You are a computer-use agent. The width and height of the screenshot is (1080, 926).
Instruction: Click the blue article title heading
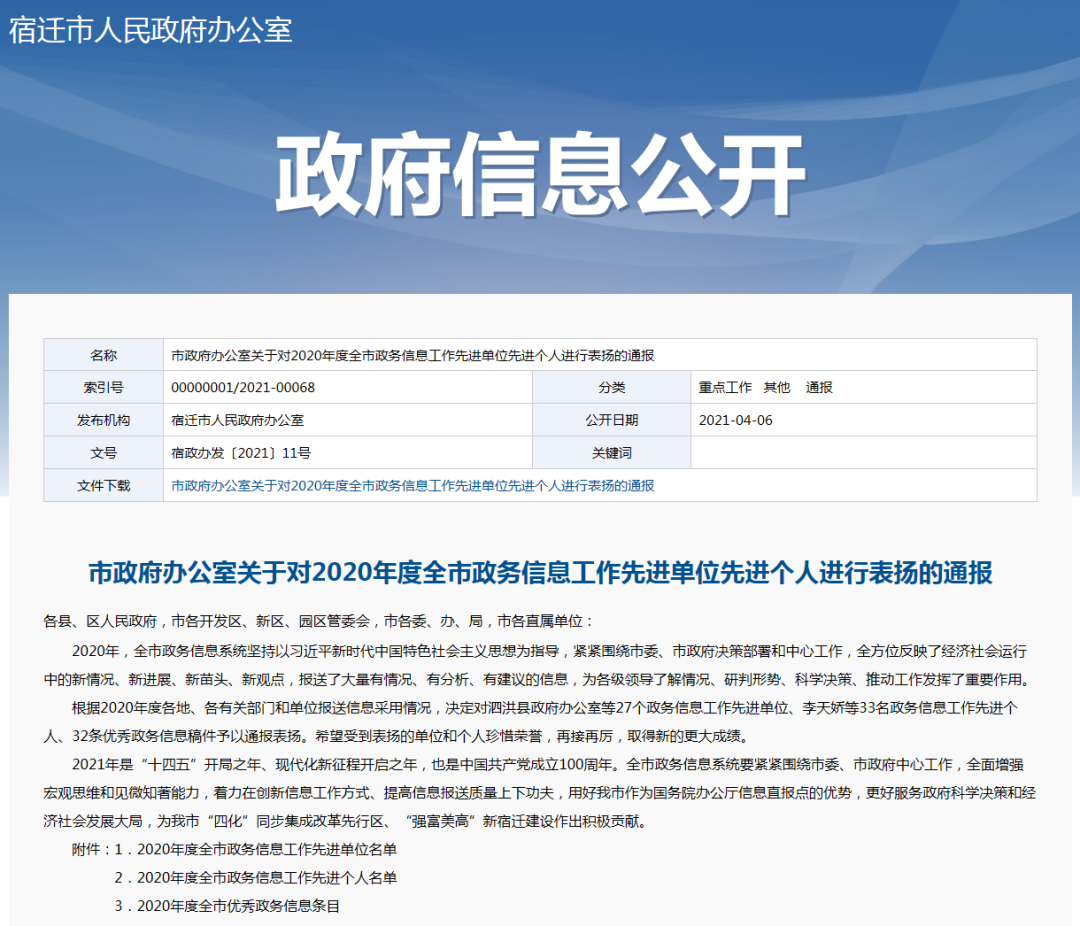point(540,573)
